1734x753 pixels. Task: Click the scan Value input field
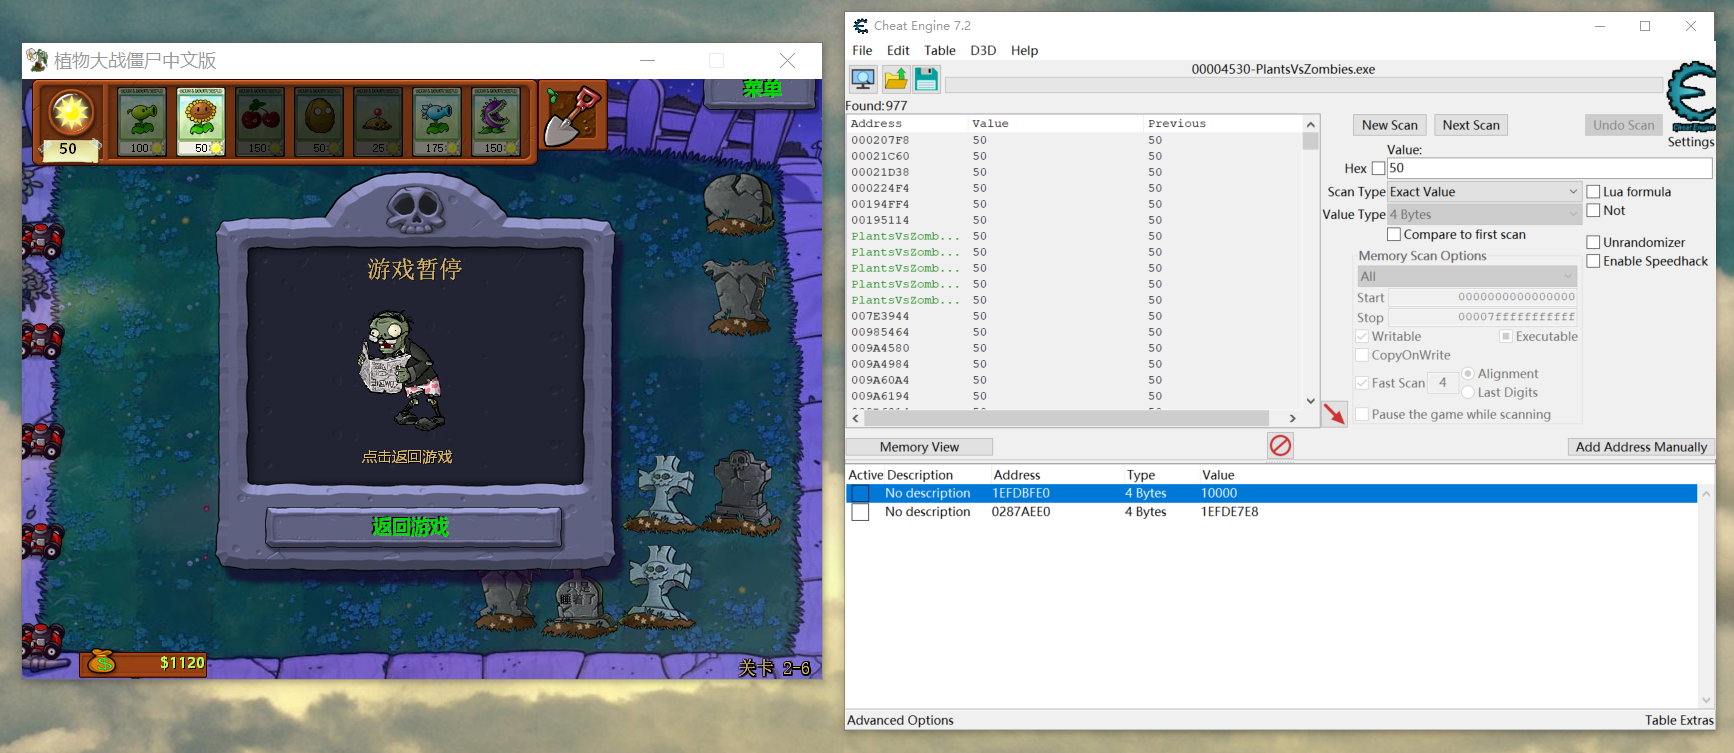pos(1549,168)
